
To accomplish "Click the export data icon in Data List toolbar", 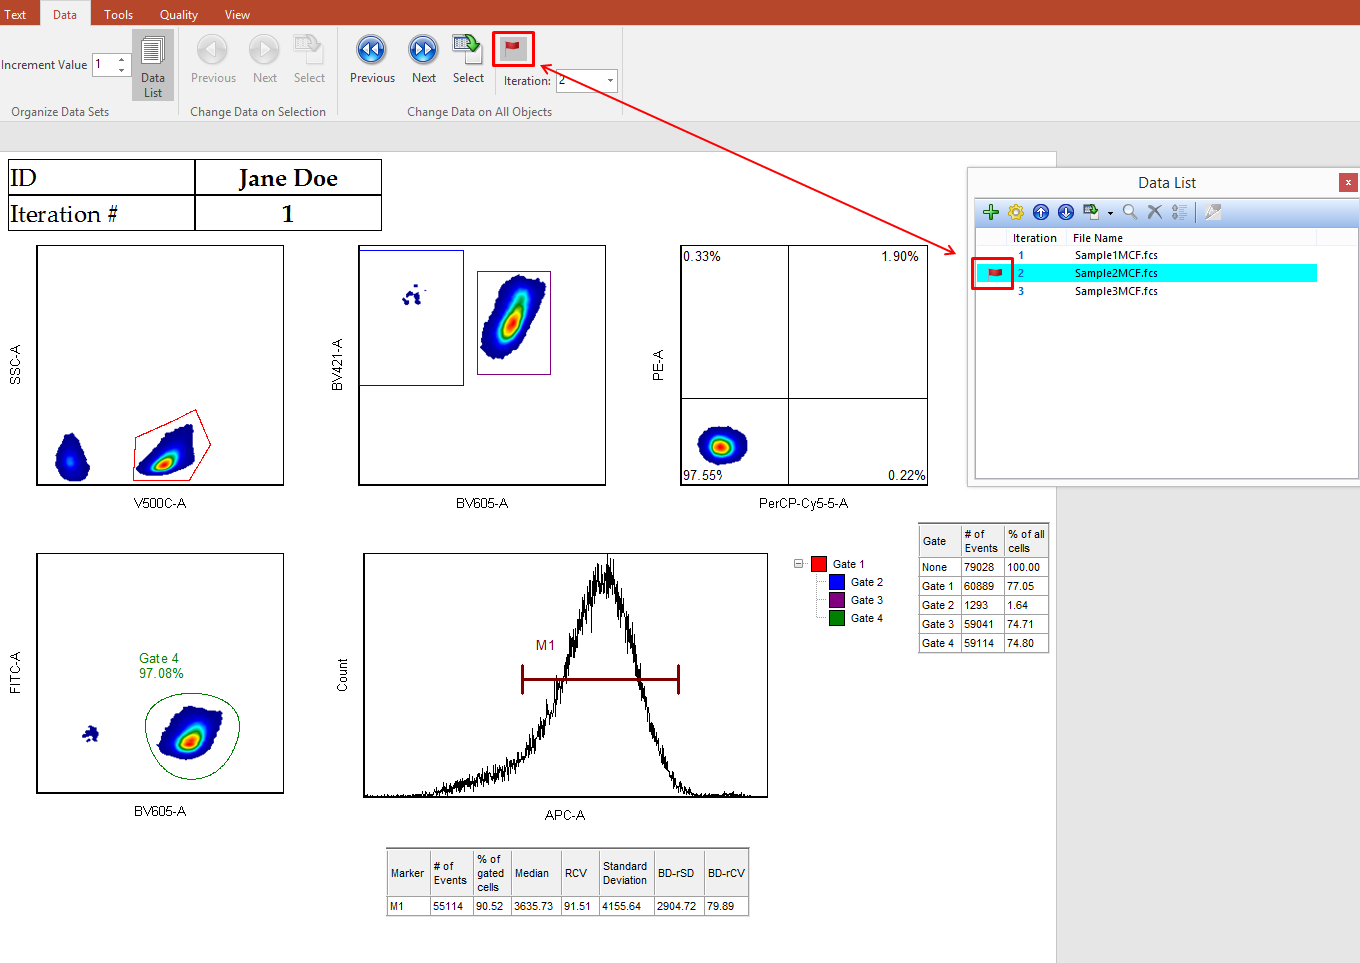I will point(1091,212).
